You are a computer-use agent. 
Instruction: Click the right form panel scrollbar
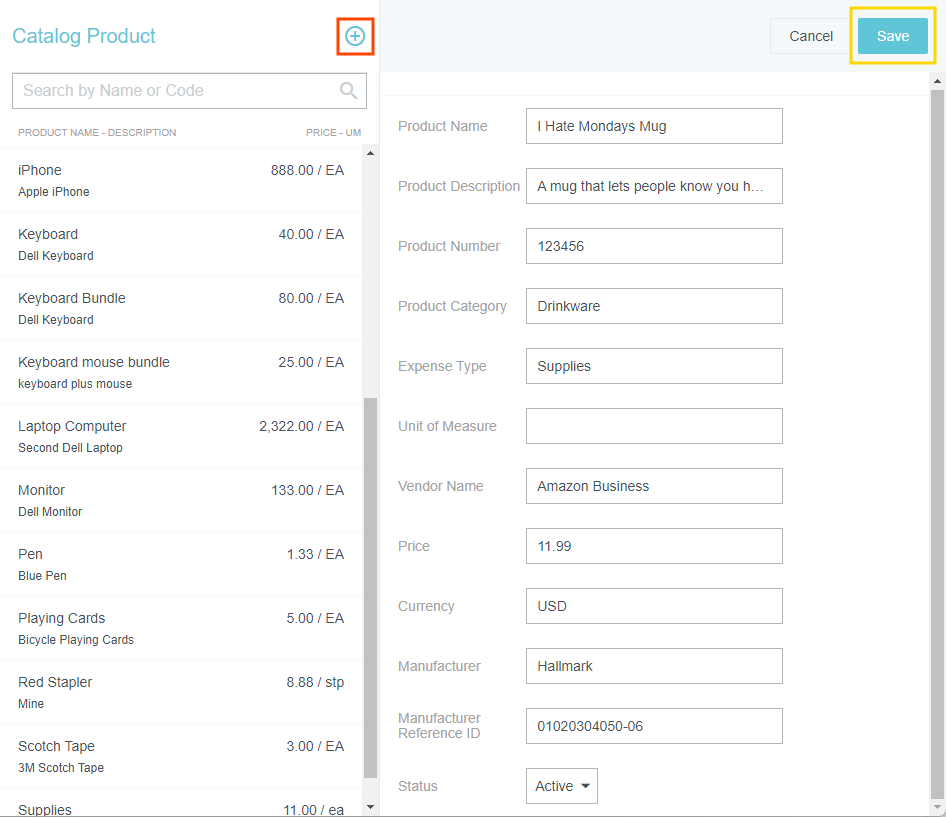click(937, 440)
